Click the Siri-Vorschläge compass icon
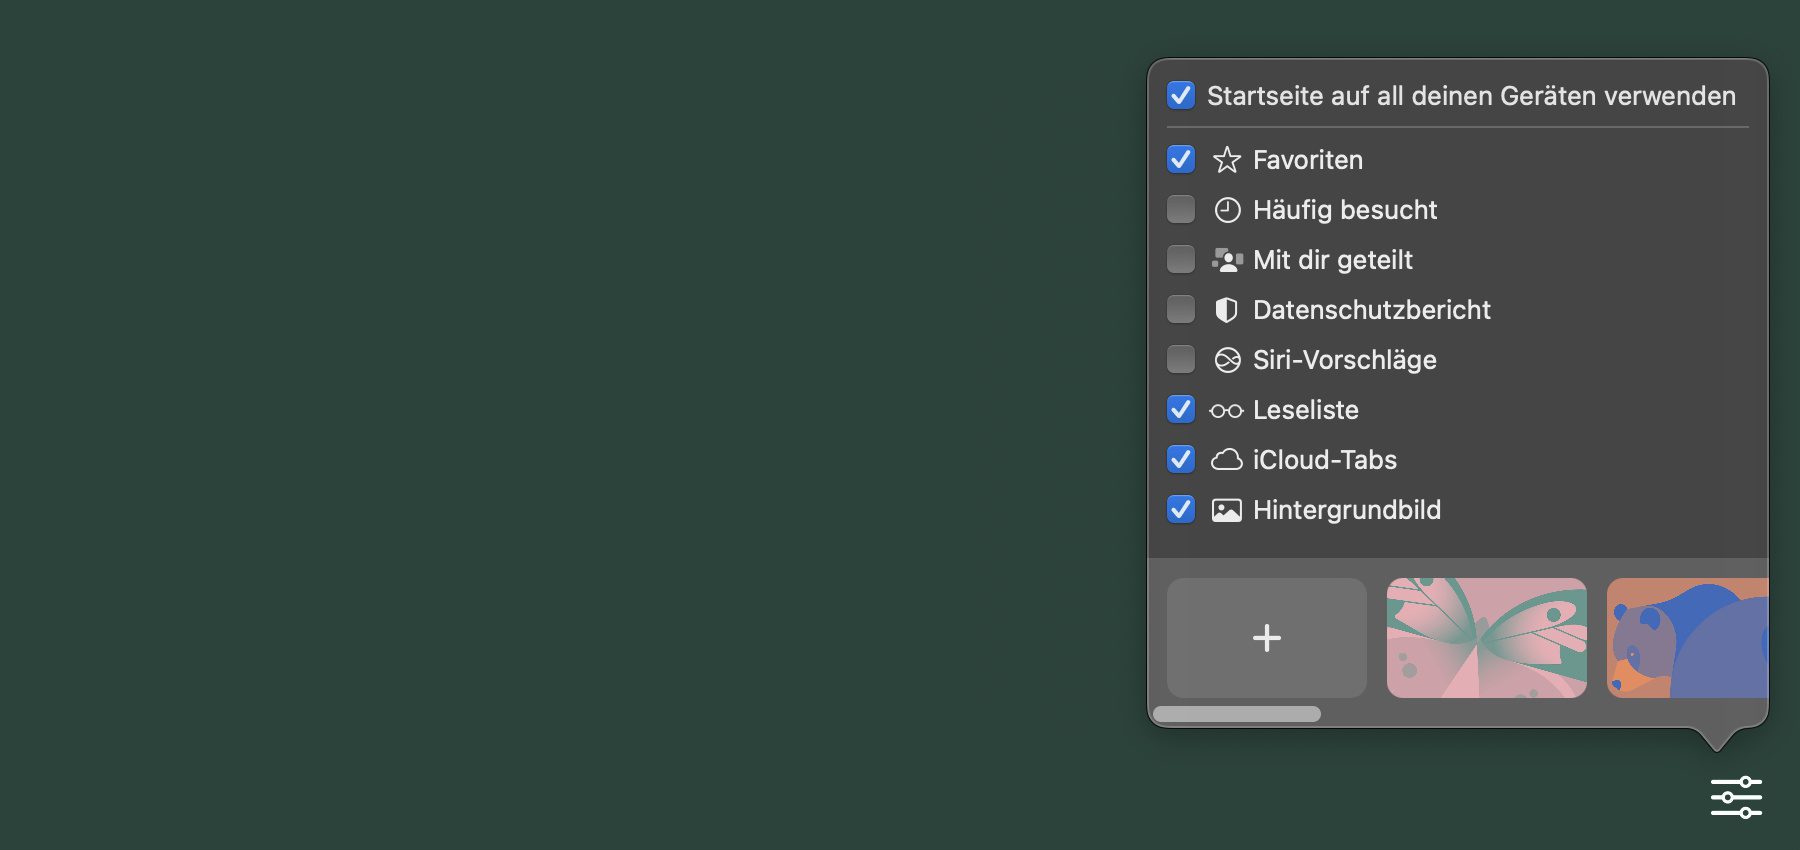The height and width of the screenshot is (850, 1800). 1226,360
